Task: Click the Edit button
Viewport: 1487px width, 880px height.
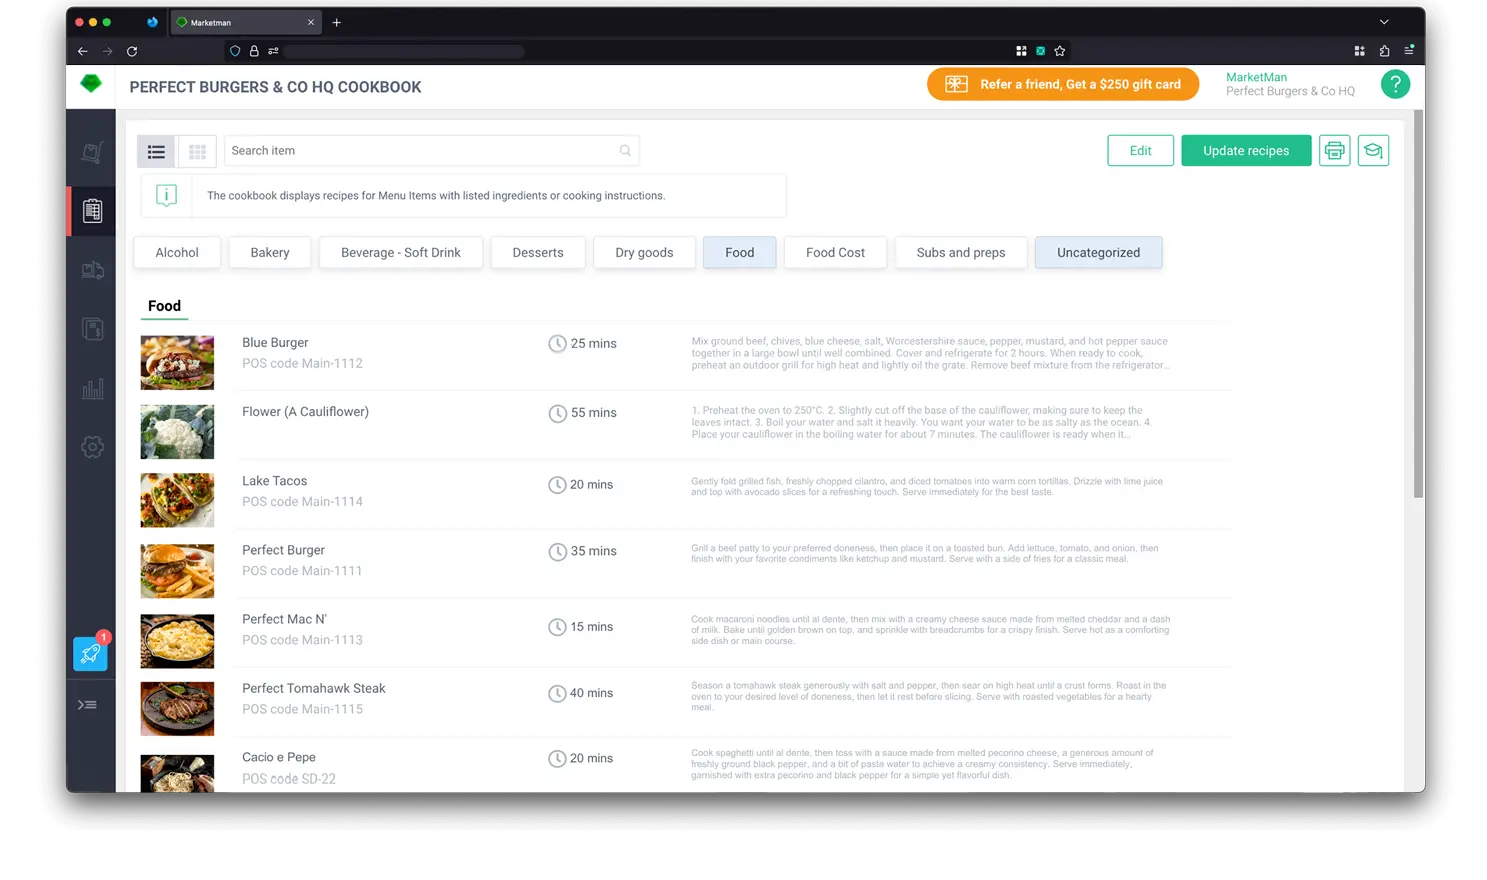Action: click(x=1140, y=150)
